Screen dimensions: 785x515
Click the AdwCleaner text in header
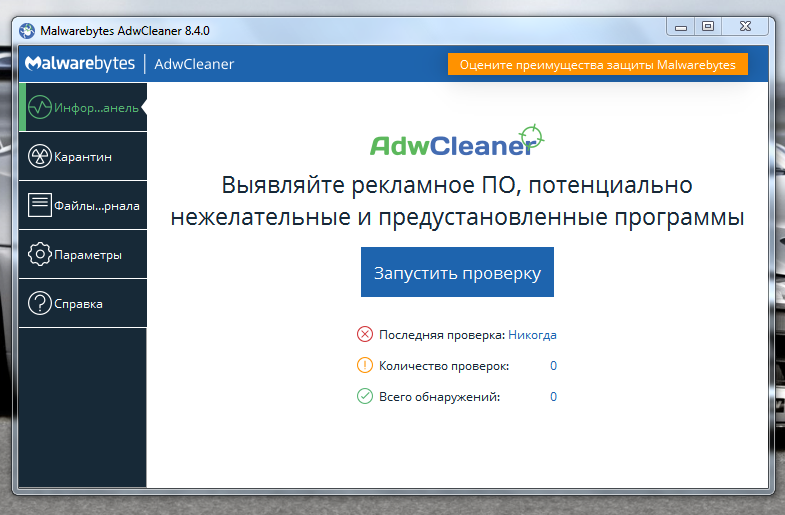coord(194,64)
